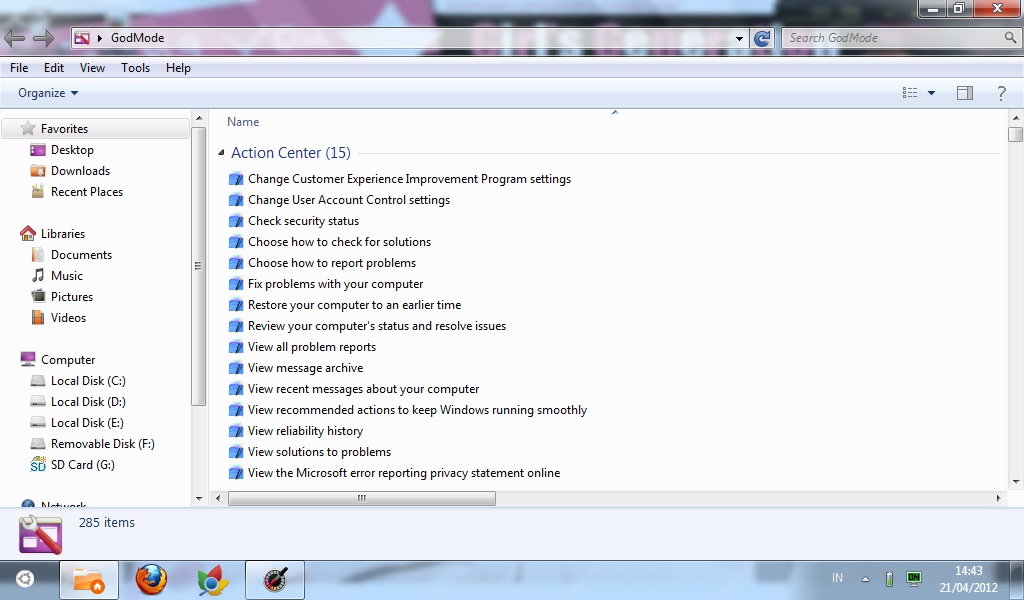Click the address bar refresh button

762,39
